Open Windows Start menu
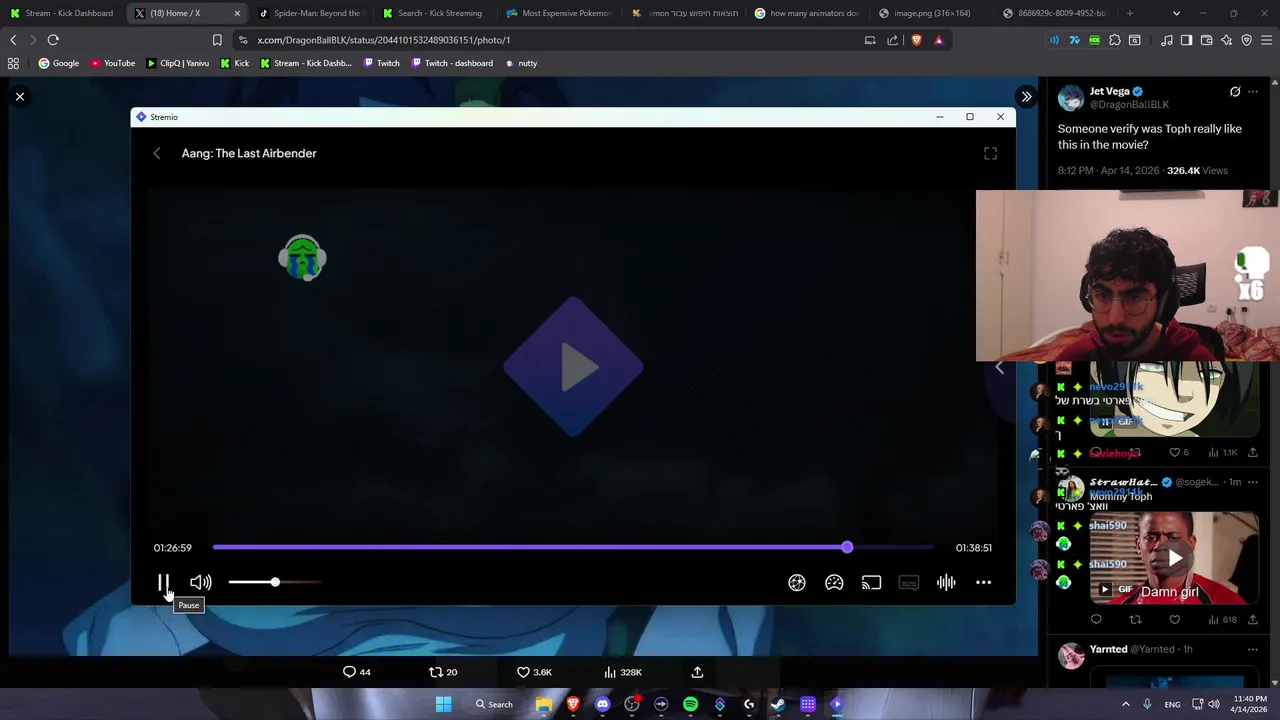Screen dimensions: 1280x720 click(x=443, y=704)
